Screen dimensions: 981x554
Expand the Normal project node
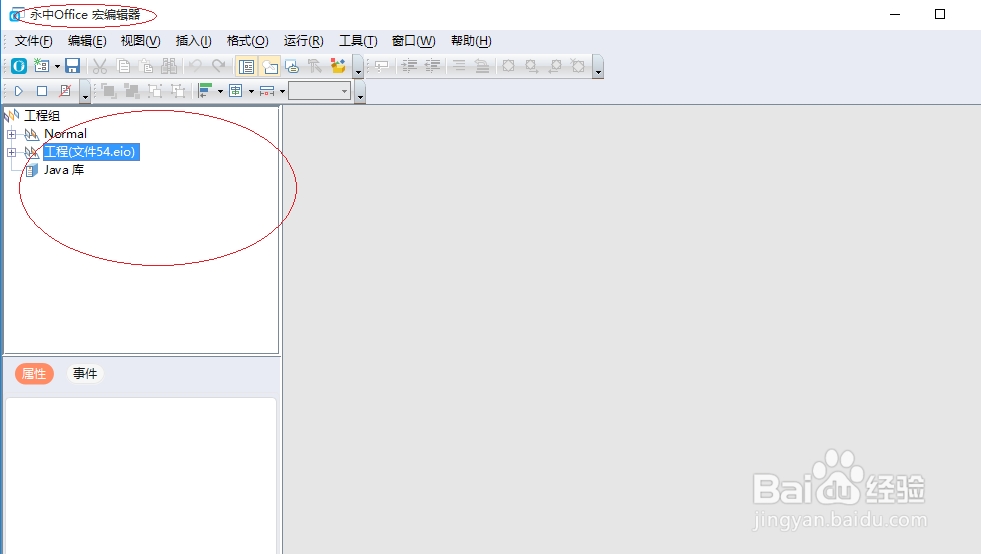coord(11,134)
